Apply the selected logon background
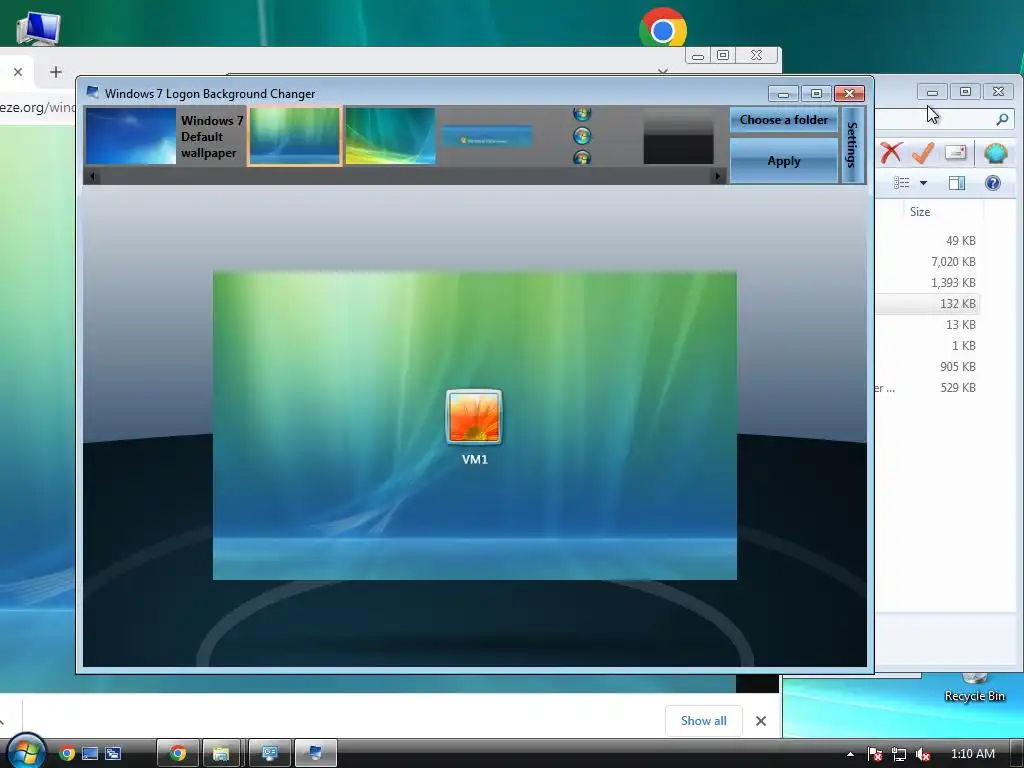 coord(784,161)
